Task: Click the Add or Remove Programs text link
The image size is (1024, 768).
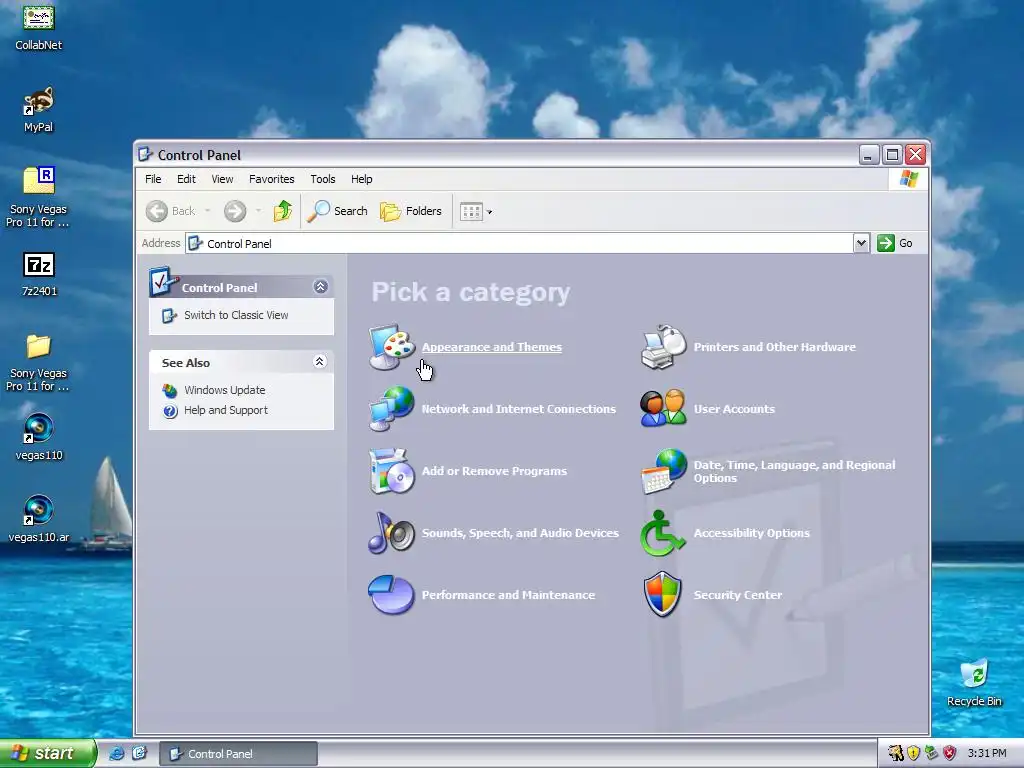Action: (x=494, y=471)
